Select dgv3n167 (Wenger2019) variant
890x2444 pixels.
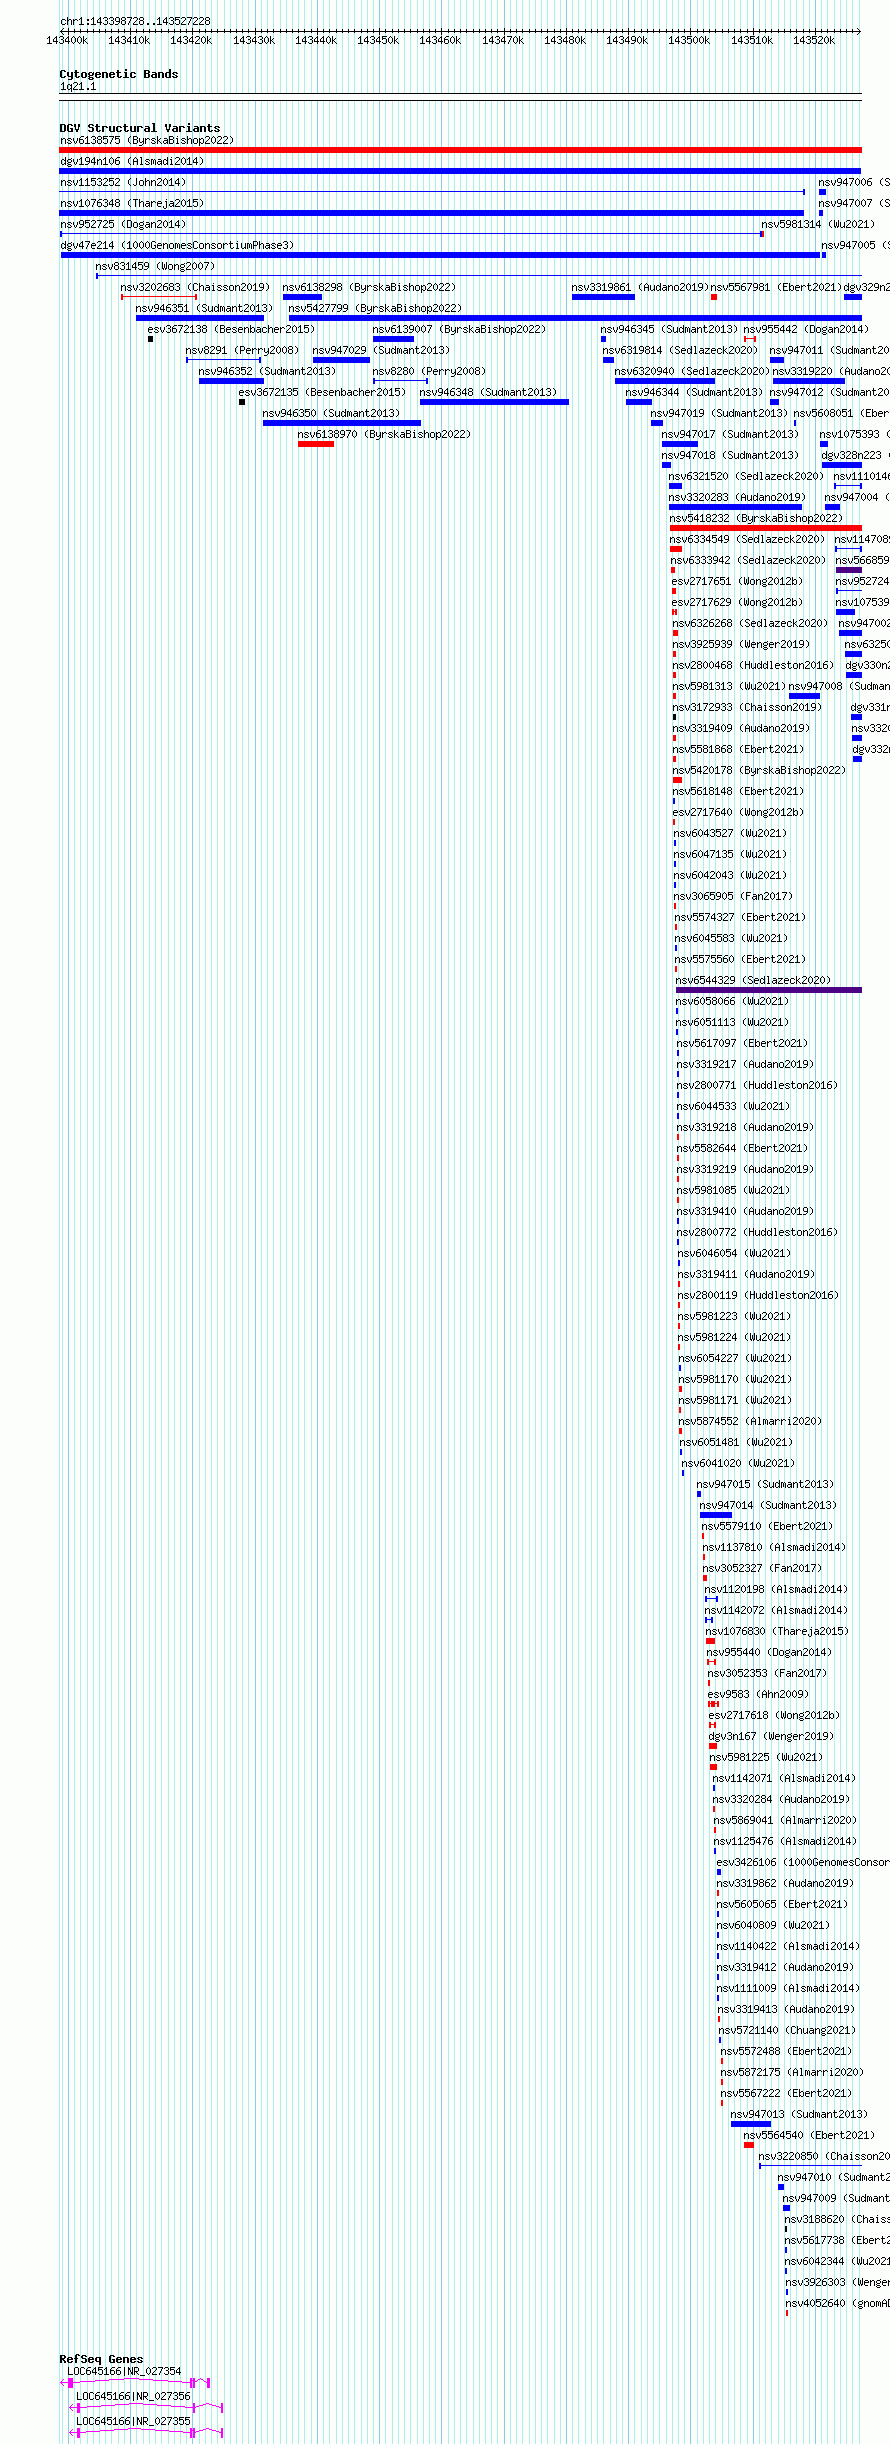pos(771,1736)
